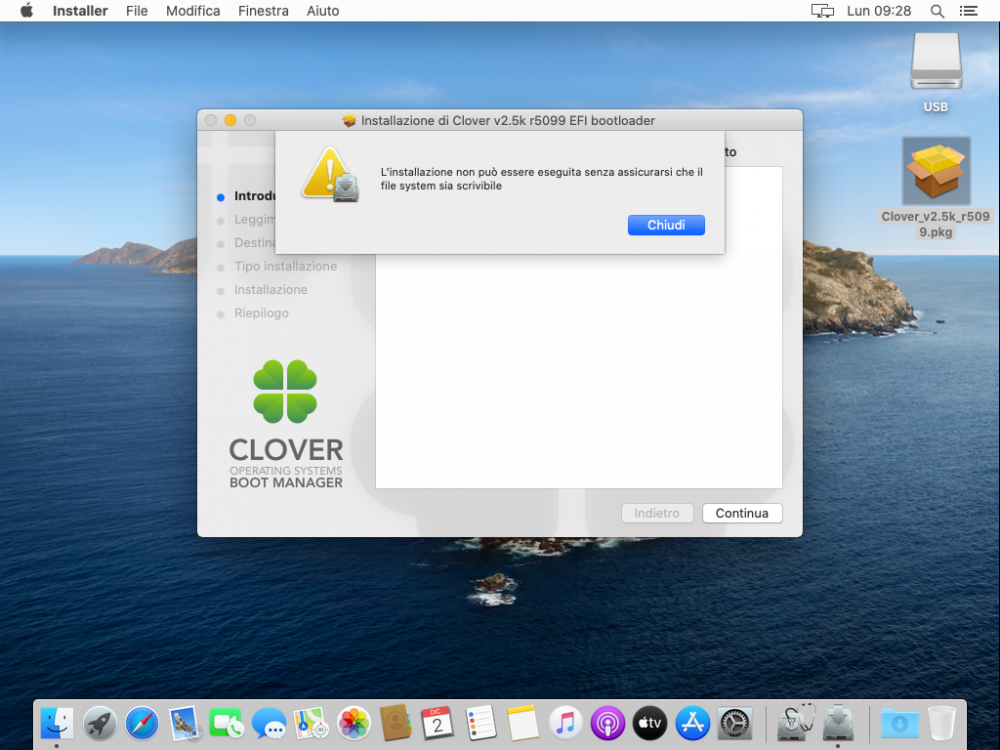
Task: Open Podcasts from the Dock
Action: (607, 723)
